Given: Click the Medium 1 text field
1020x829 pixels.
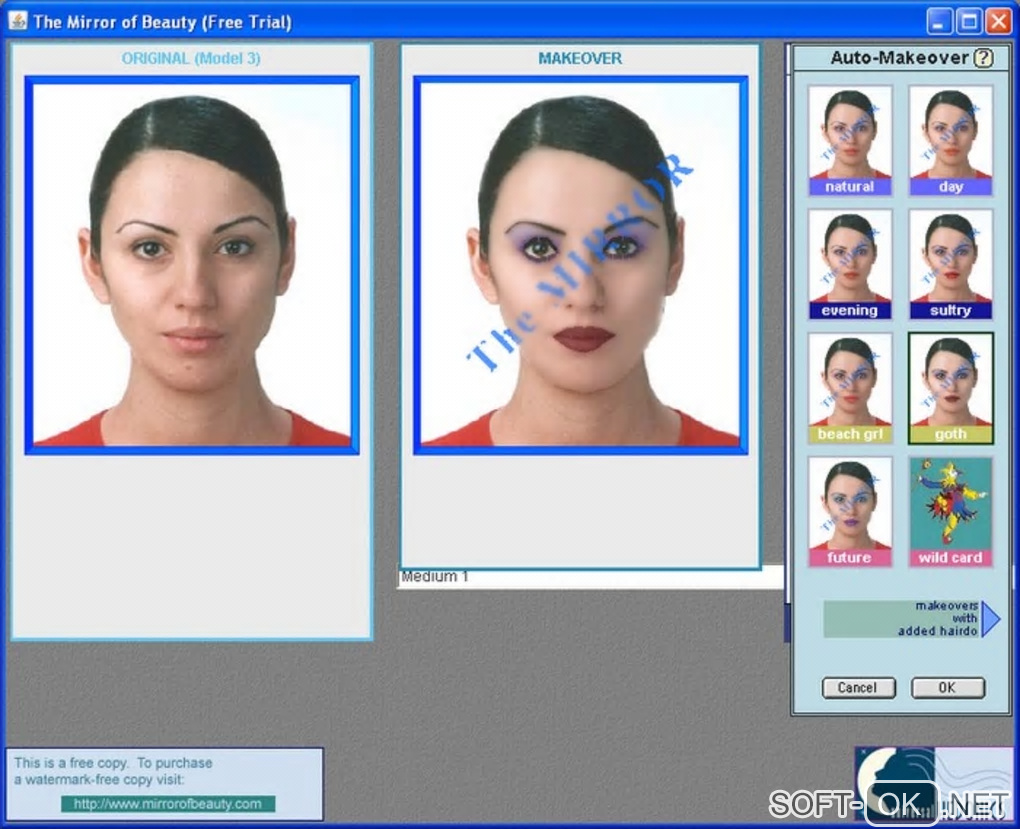Looking at the screenshot, I should point(590,577).
